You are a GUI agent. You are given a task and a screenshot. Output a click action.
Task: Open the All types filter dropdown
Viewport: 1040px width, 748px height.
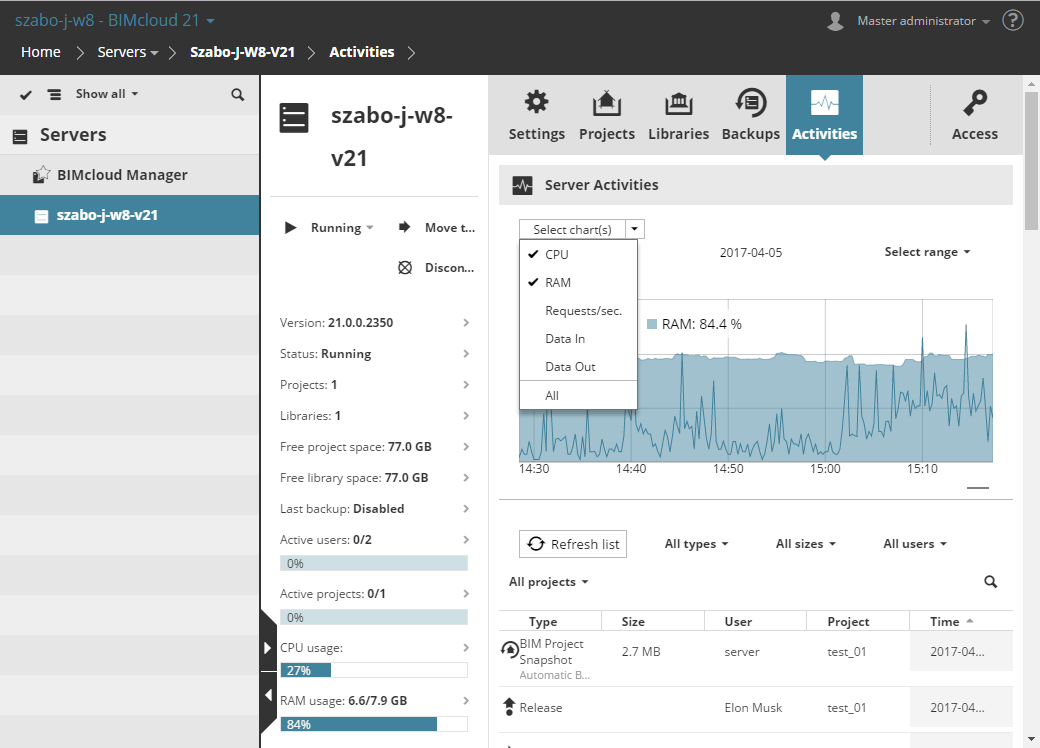pyautogui.click(x=696, y=544)
